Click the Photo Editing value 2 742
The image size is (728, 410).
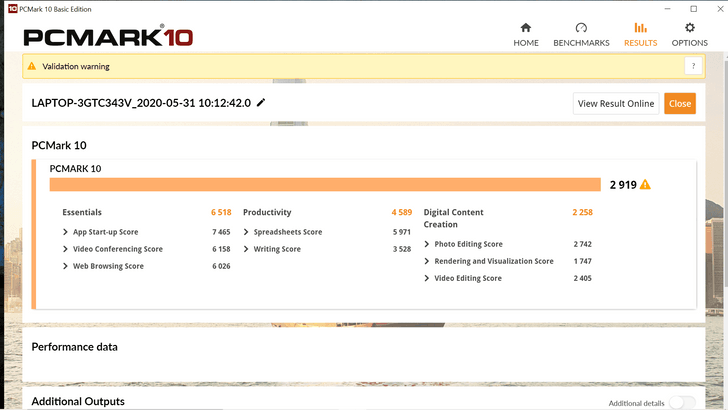(x=582, y=244)
